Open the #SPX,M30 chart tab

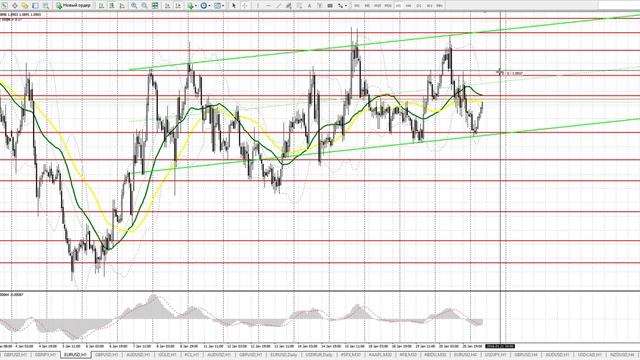[x=351, y=355]
